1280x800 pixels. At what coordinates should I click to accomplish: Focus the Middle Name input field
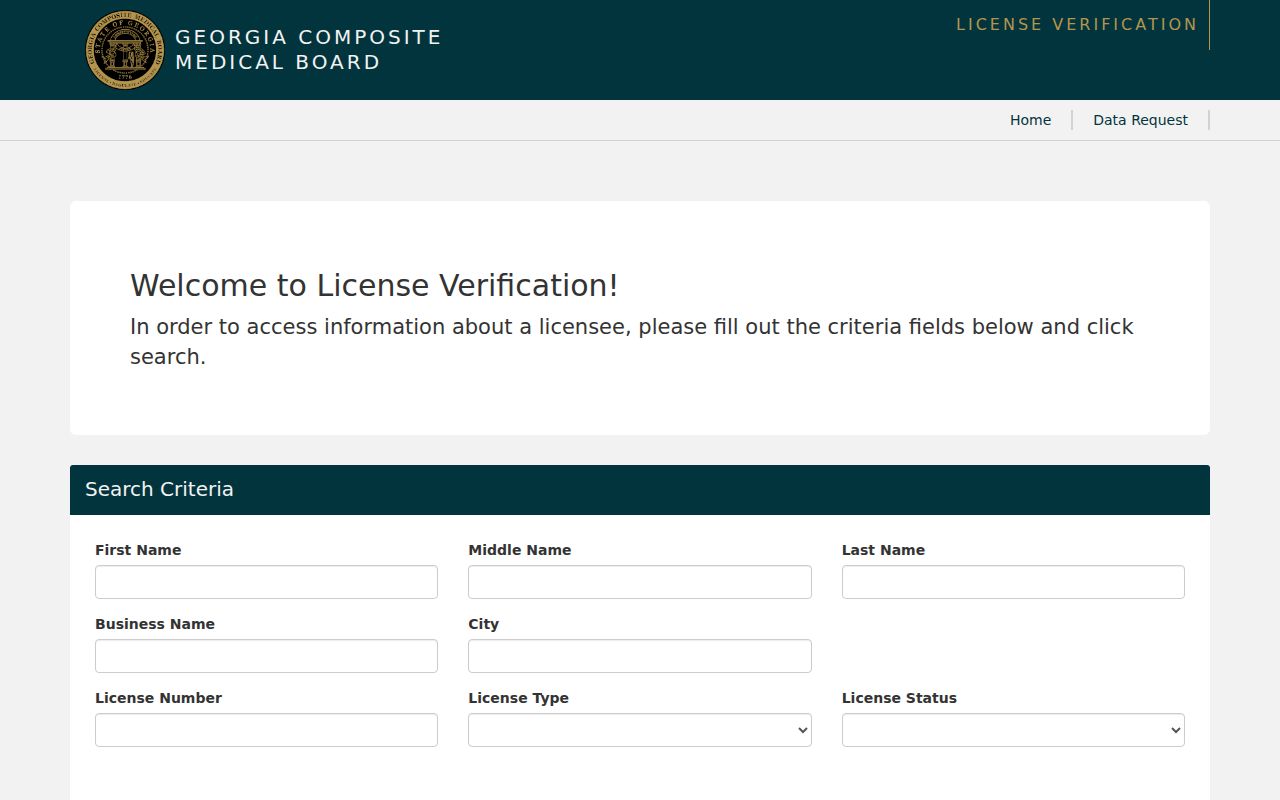(x=640, y=582)
